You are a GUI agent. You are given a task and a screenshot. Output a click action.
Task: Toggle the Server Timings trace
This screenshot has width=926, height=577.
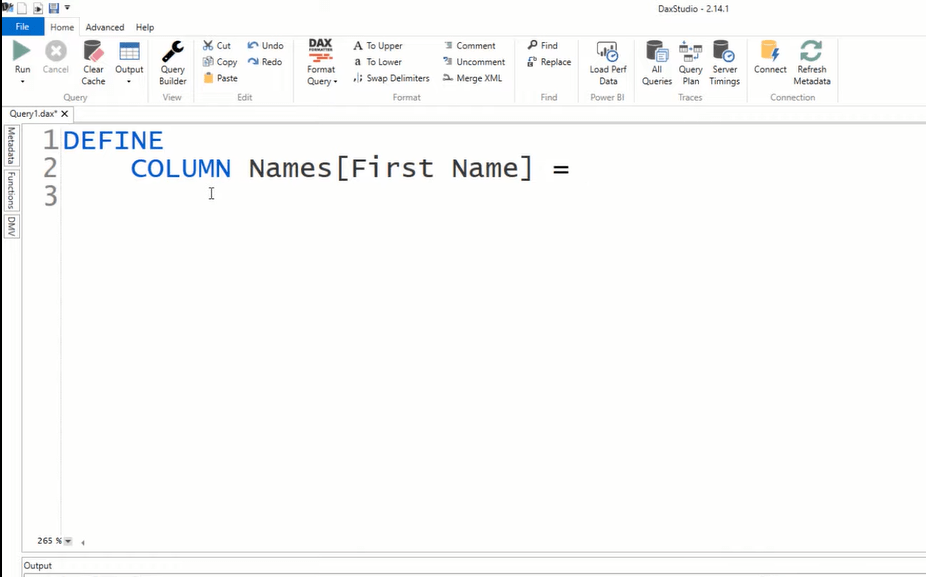(724, 63)
